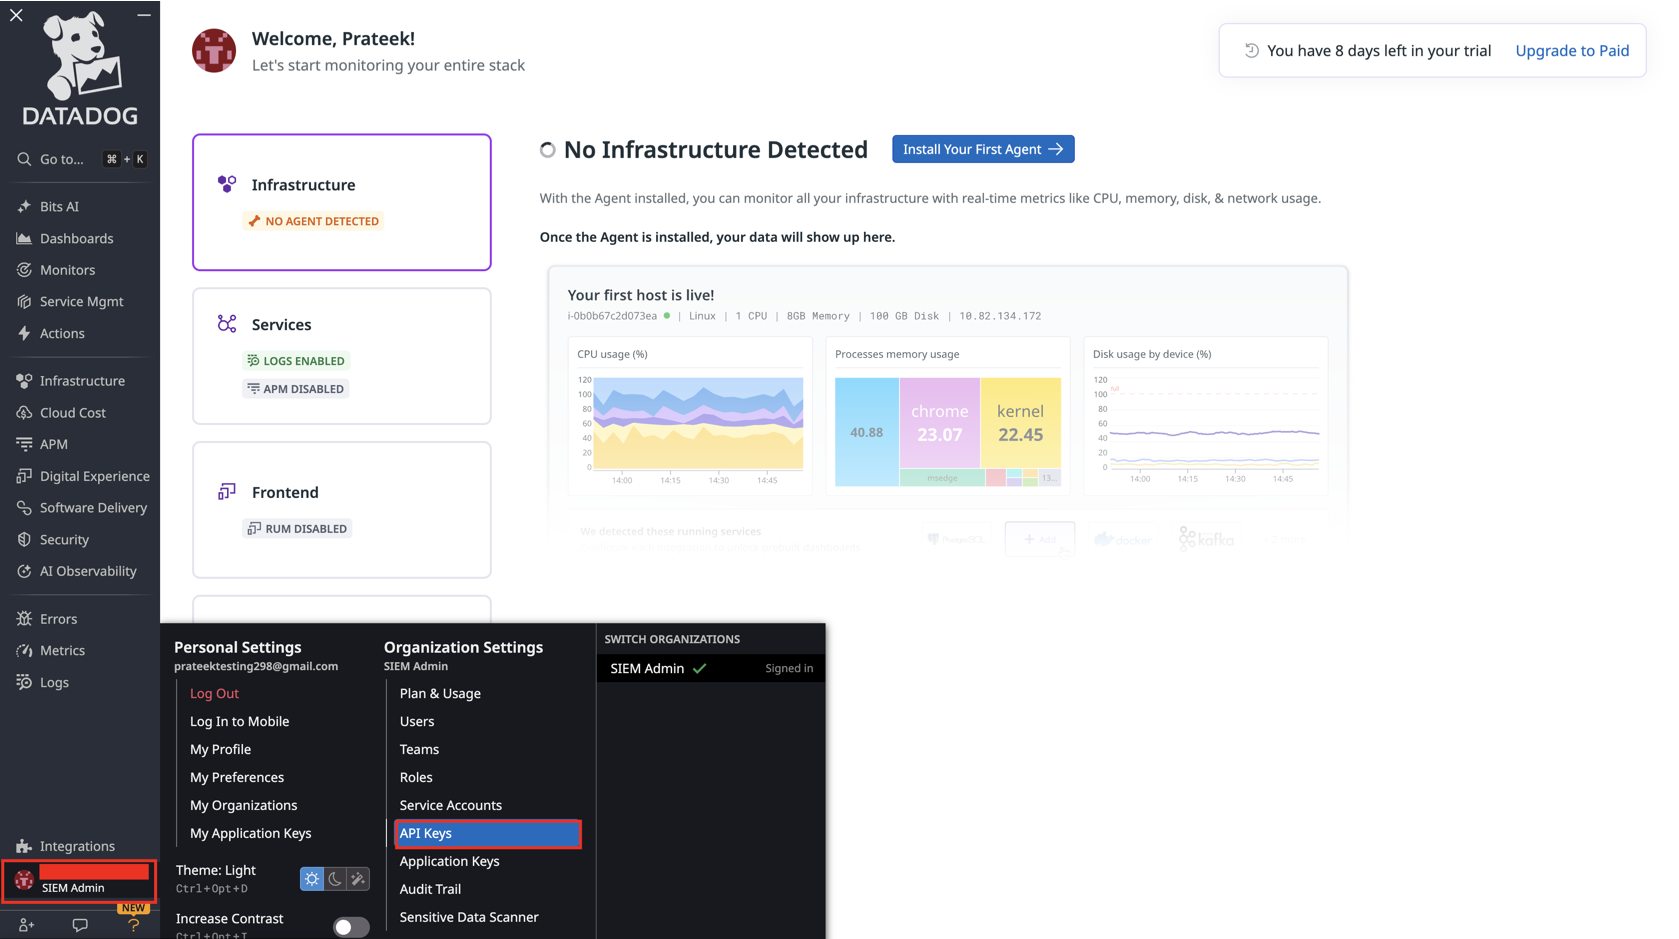Switch theme to dark mode moon icon
Image resolution: width=1679 pixels, height=939 pixels.
click(x=335, y=878)
